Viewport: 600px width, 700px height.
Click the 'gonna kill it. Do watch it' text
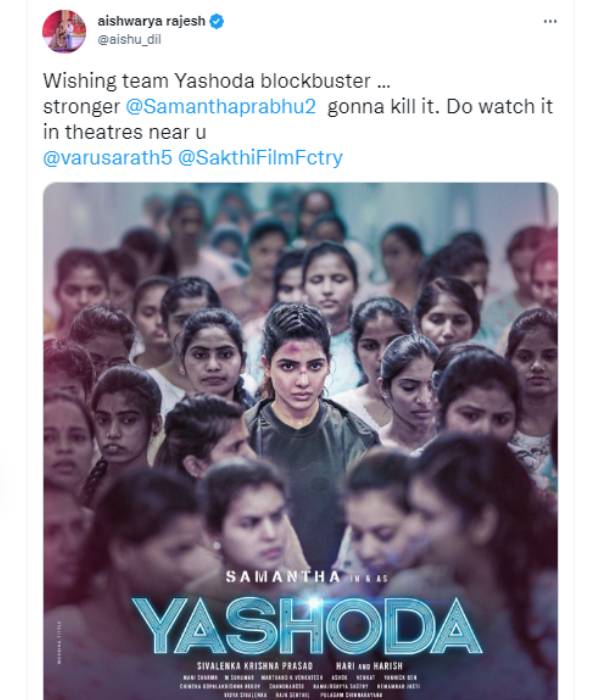pyautogui.click(x=440, y=107)
